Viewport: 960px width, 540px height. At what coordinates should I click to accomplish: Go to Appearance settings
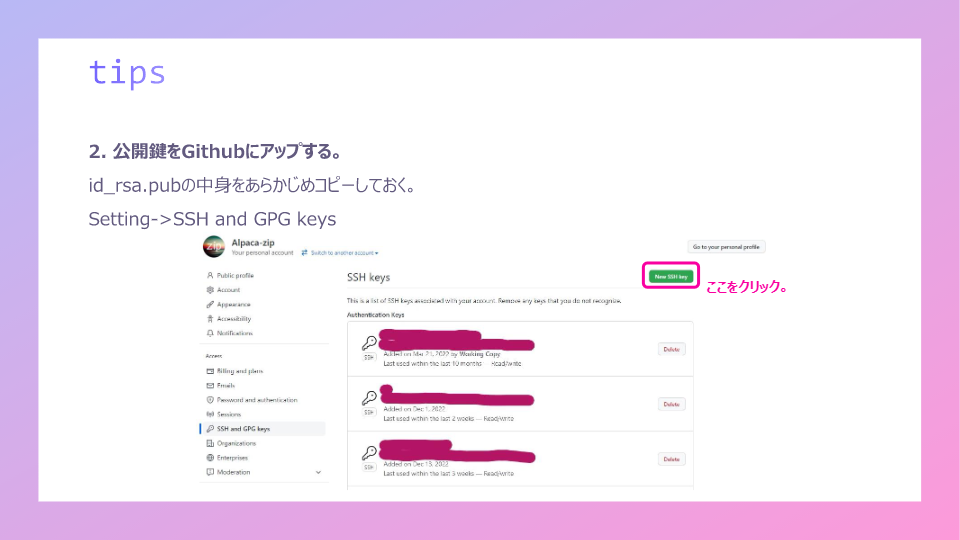point(233,304)
